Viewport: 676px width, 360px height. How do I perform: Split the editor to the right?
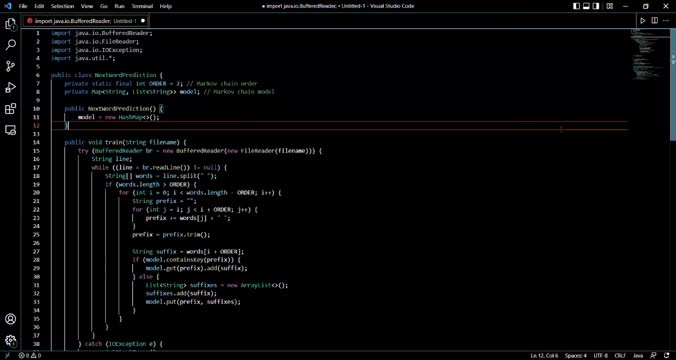[654, 20]
